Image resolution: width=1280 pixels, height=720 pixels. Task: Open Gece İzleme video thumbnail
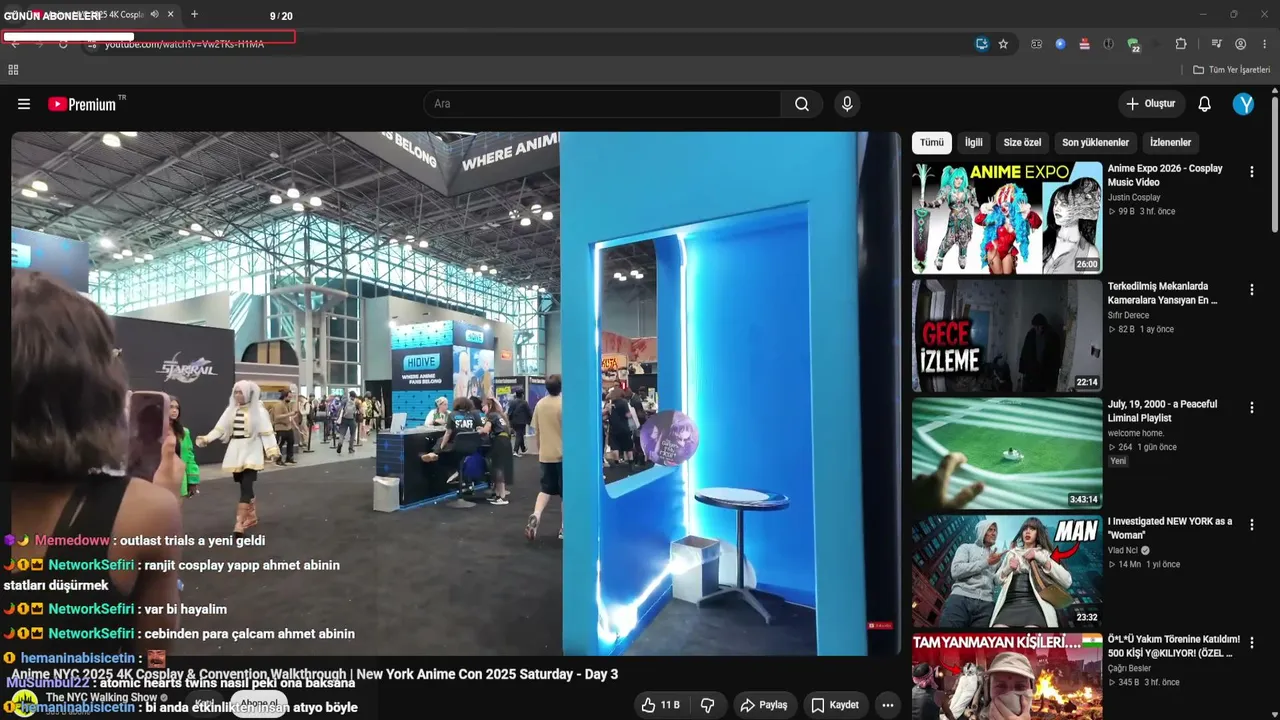[1007, 336]
